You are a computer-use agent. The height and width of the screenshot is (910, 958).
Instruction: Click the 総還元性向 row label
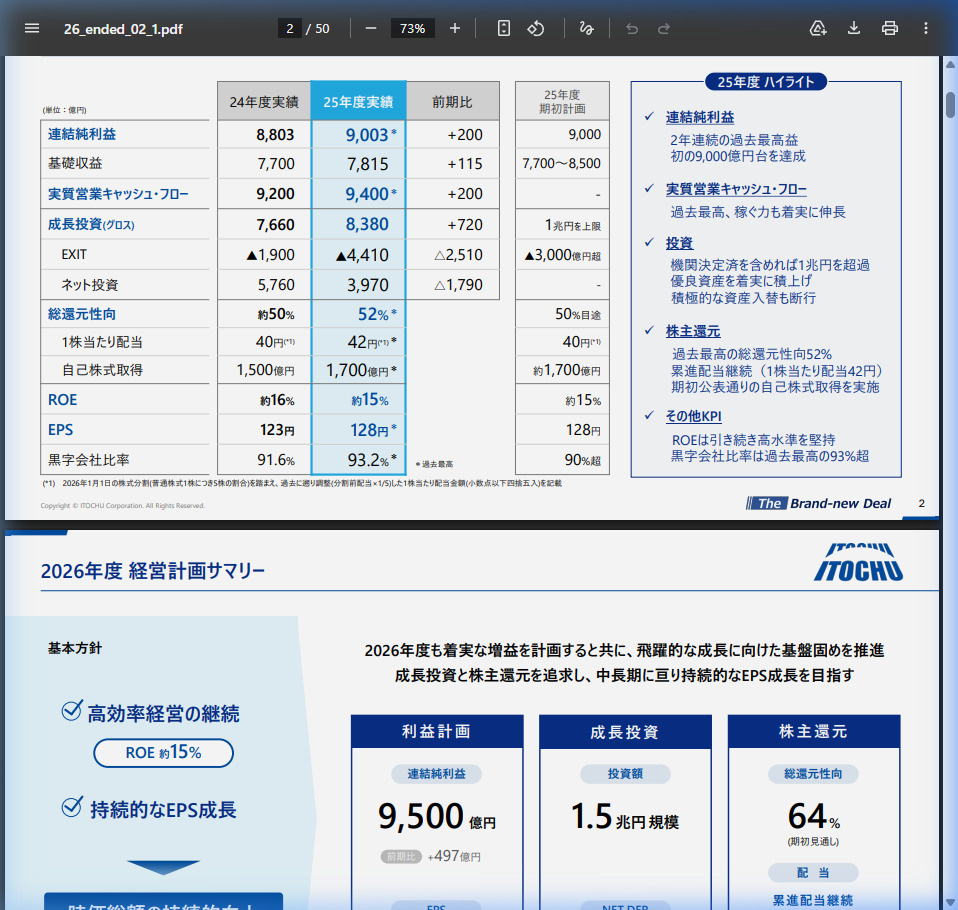coord(82,314)
